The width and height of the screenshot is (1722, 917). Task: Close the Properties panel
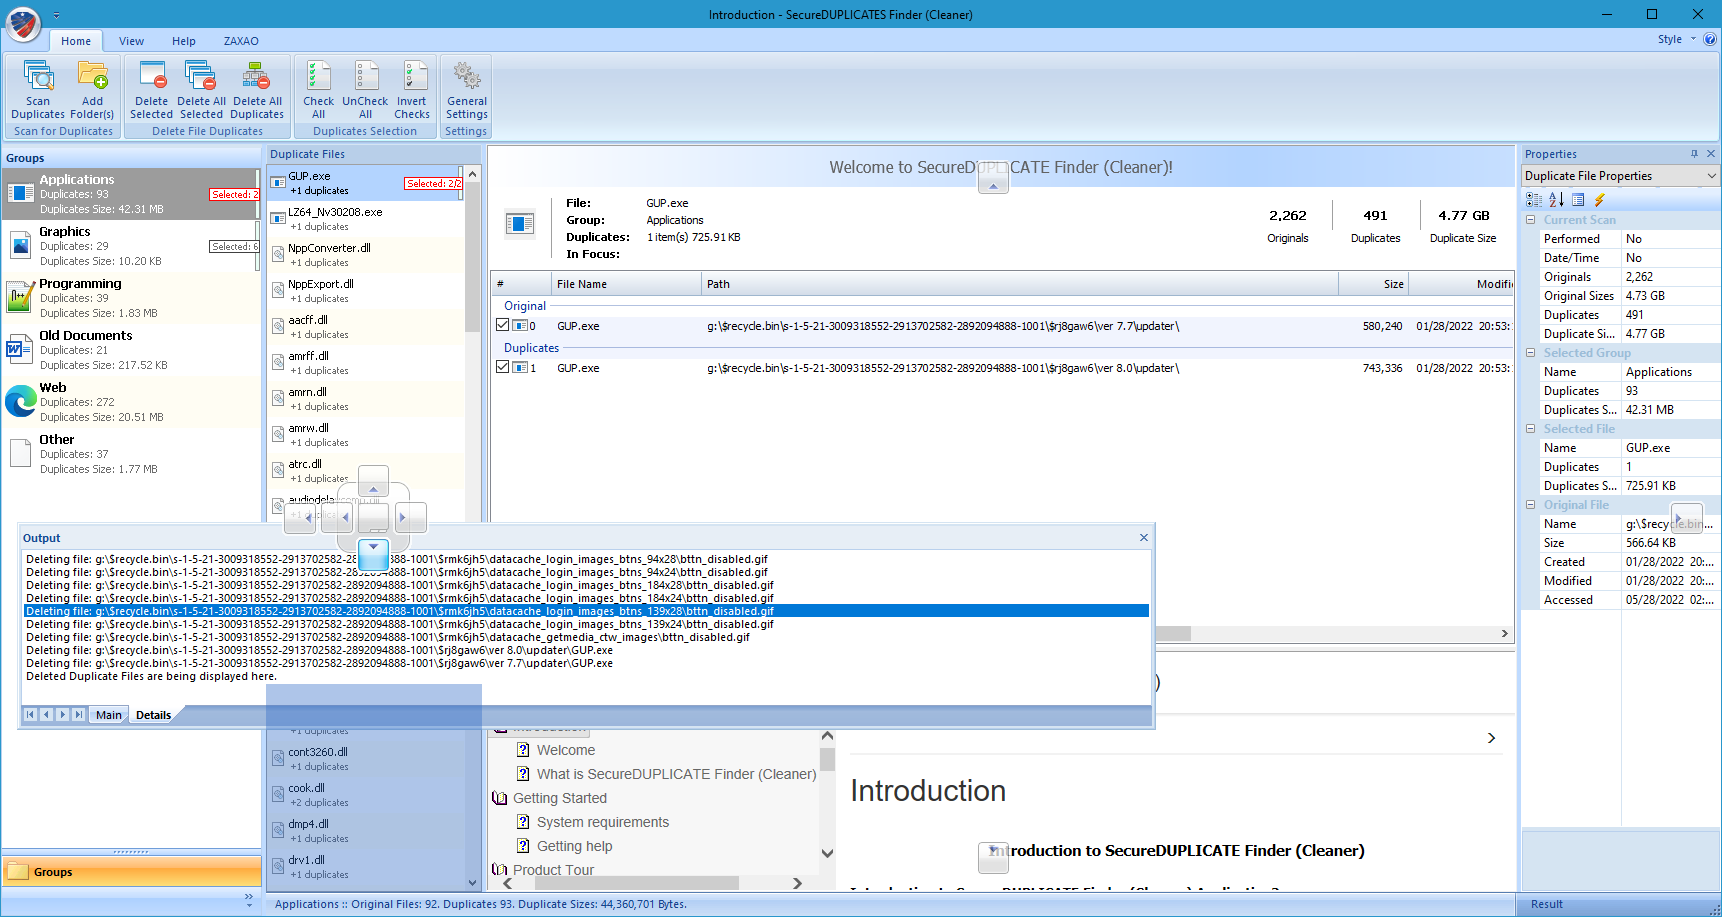(x=1711, y=154)
